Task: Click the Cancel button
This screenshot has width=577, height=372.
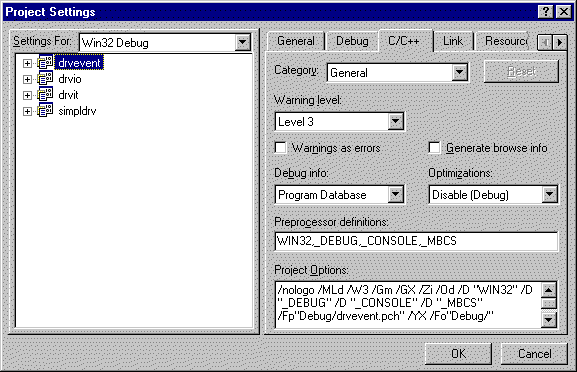Action: point(535,354)
